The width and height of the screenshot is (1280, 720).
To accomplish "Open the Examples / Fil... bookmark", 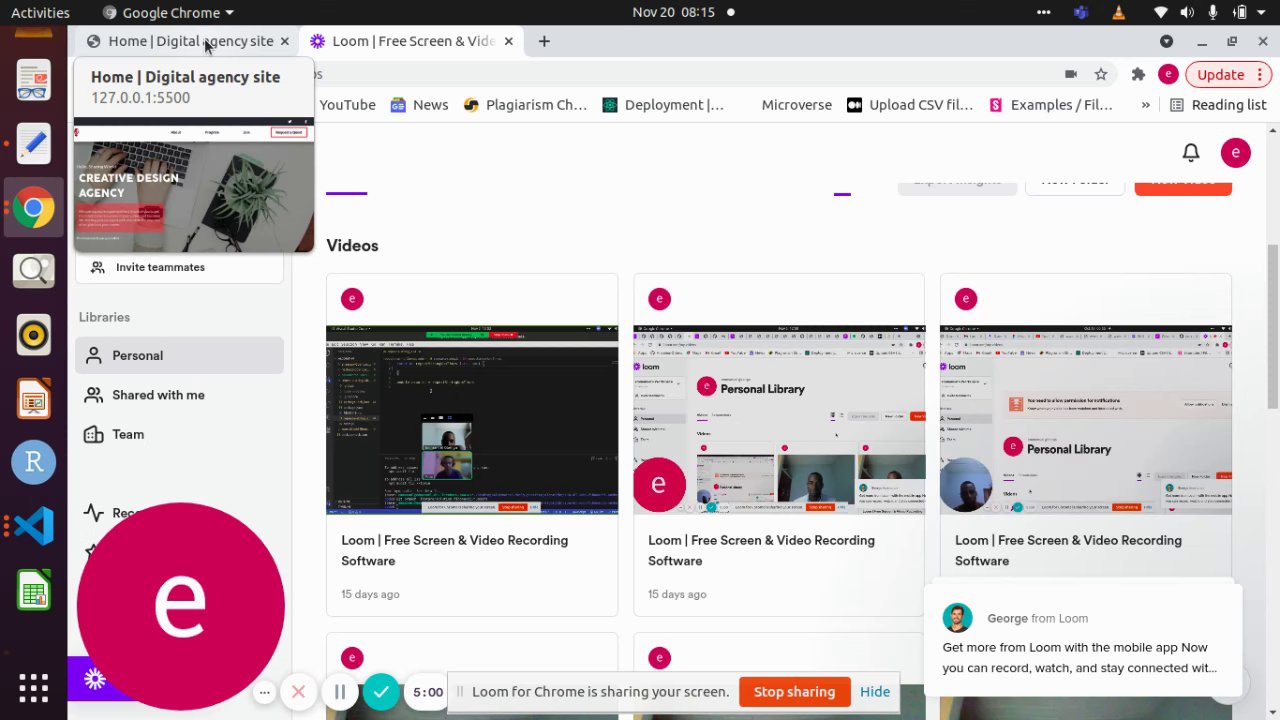I will pyautogui.click(x=1050, y=105).
